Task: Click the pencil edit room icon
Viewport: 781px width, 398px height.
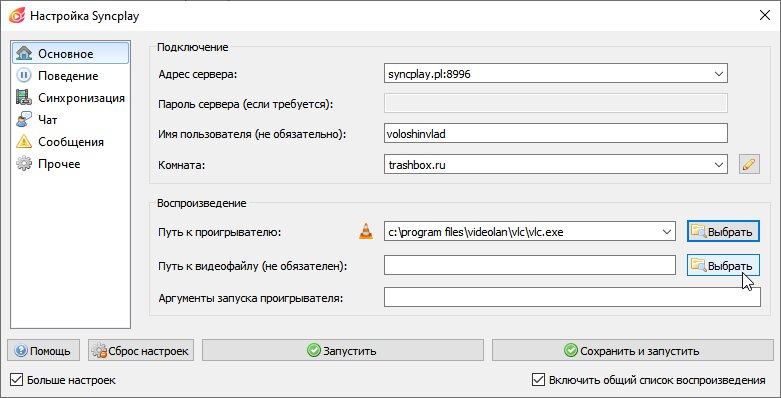Action: pyautogui.click(x=749, y=164)
